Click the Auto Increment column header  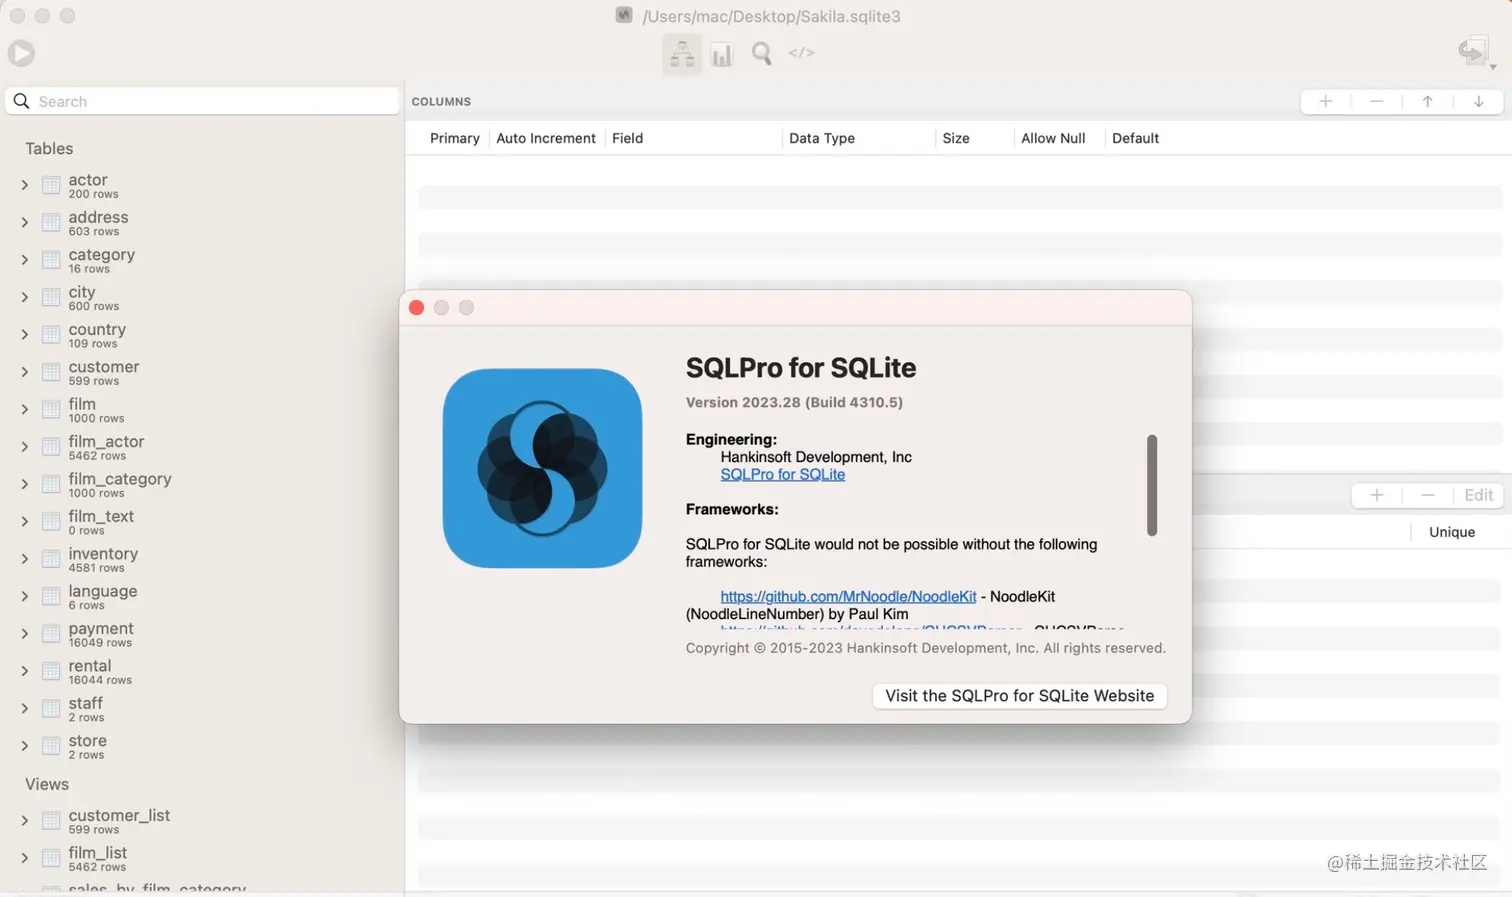point(546,138)
